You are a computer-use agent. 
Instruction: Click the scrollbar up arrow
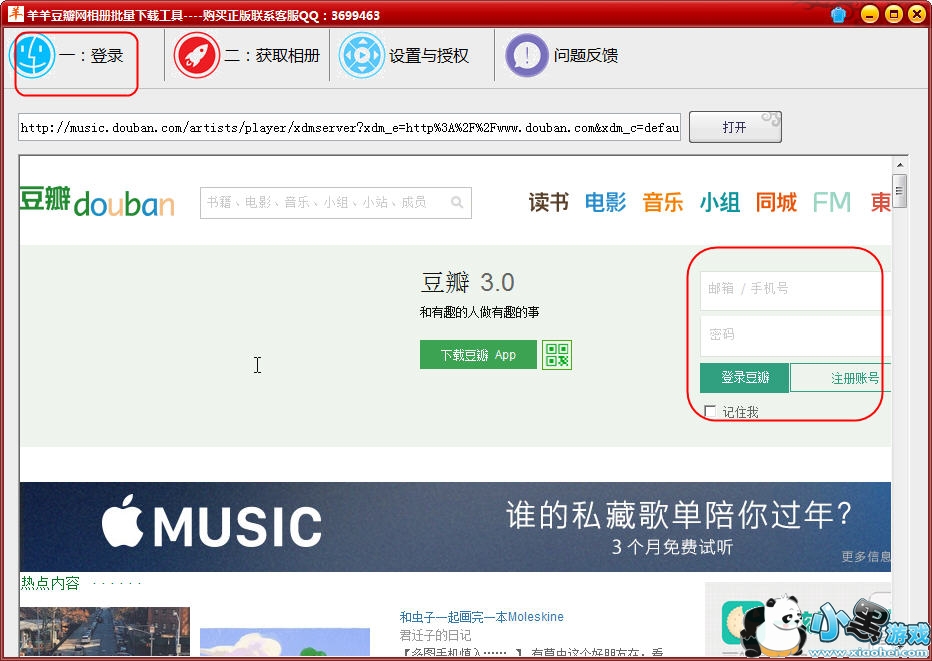click(x=900, y=165)
